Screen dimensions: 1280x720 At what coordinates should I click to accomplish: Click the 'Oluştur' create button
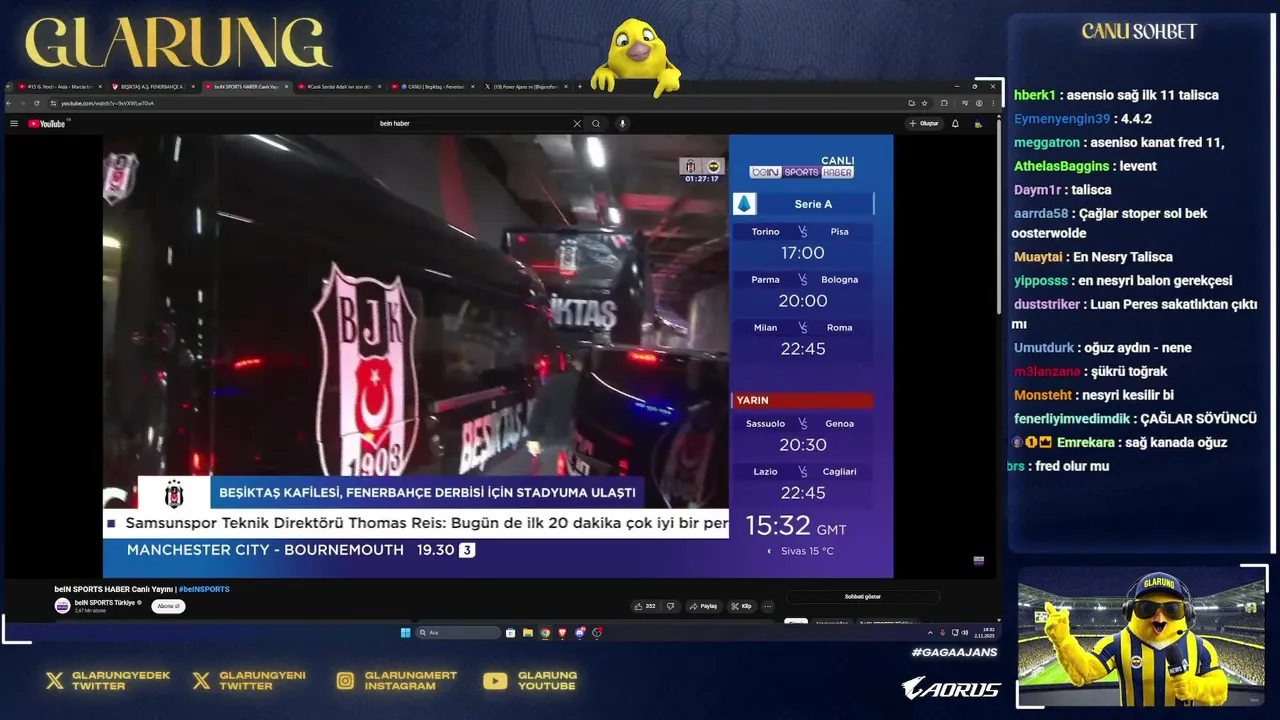click(924, 124)
